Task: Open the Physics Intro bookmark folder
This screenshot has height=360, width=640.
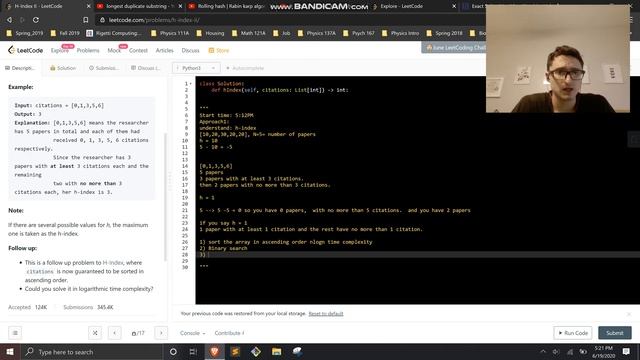Action: coord(400,33)
